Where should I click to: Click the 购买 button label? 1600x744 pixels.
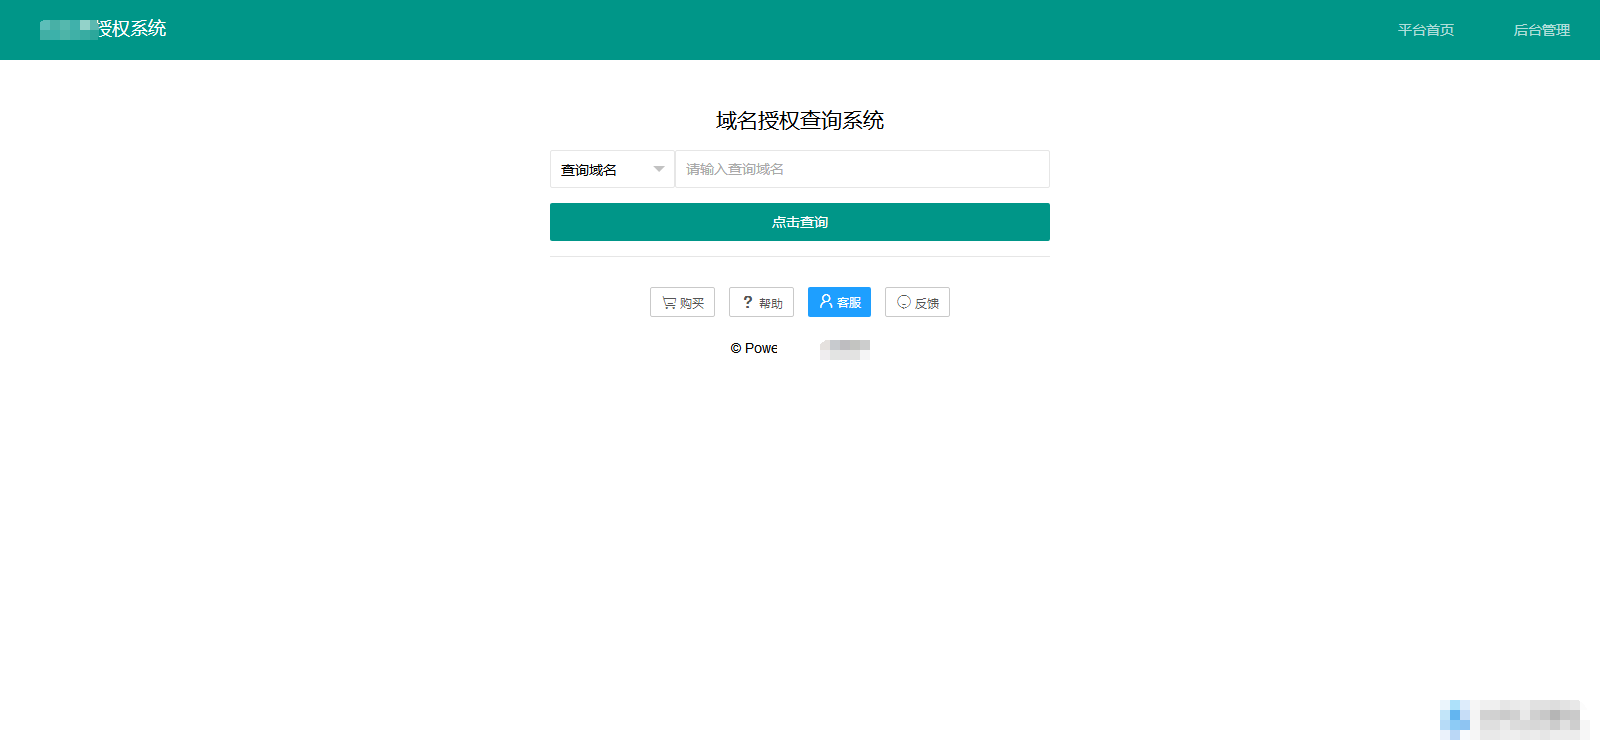[692, 303]
